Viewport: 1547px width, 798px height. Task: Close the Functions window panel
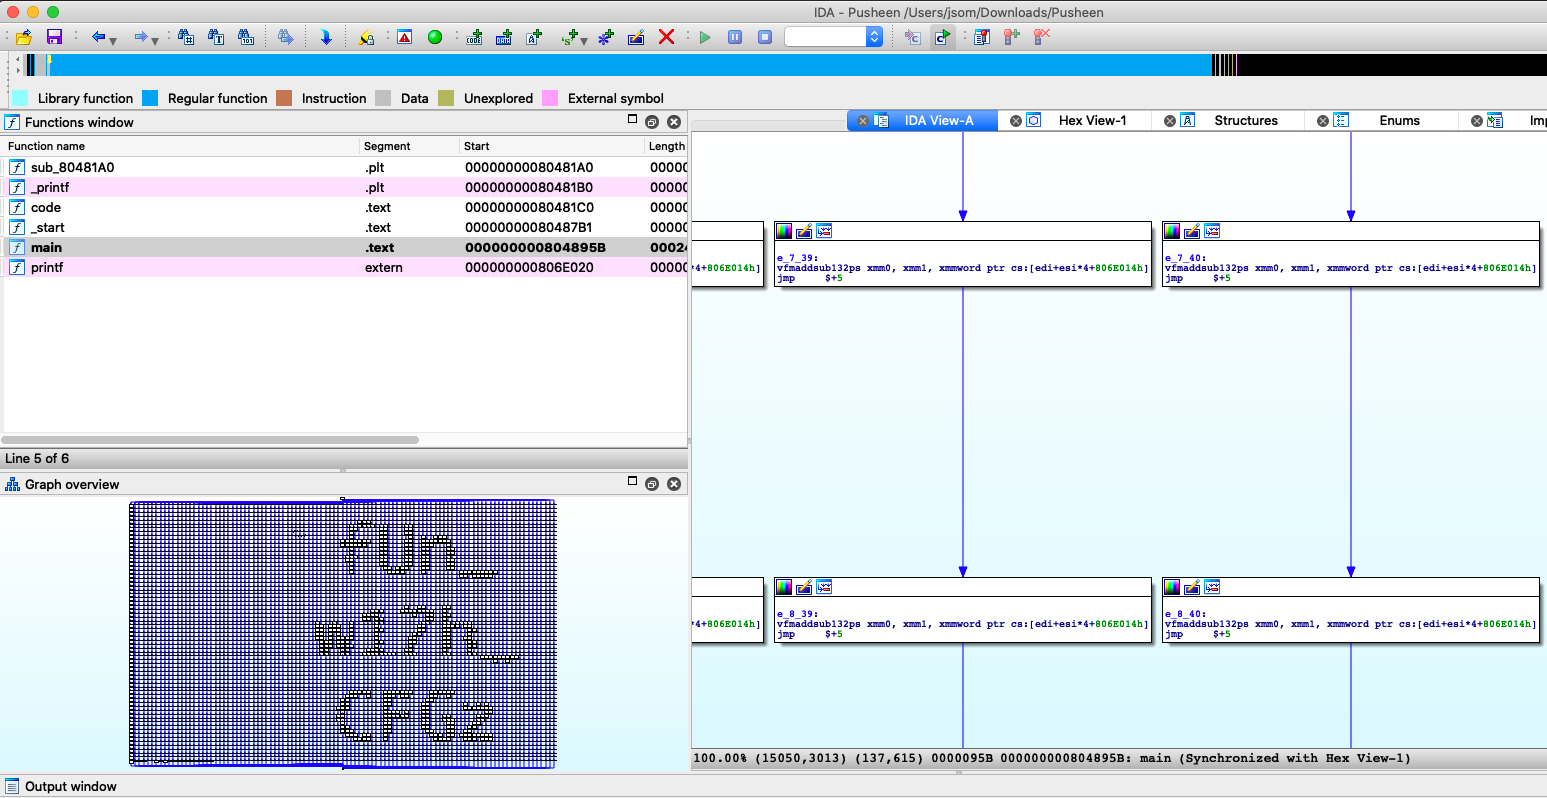[674, 122]
